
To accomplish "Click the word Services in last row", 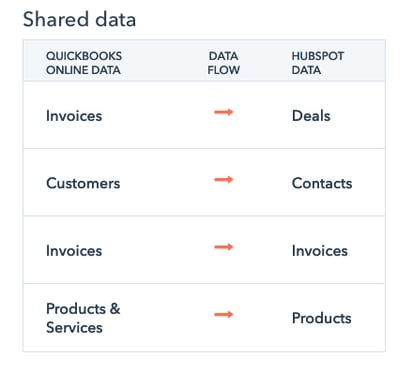I will [74, 327].
